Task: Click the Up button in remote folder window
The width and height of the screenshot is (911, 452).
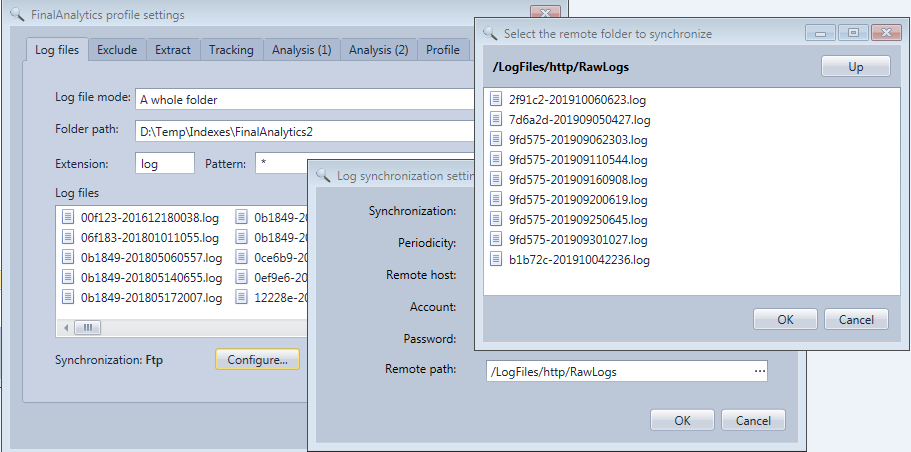Action: [855, 66]
